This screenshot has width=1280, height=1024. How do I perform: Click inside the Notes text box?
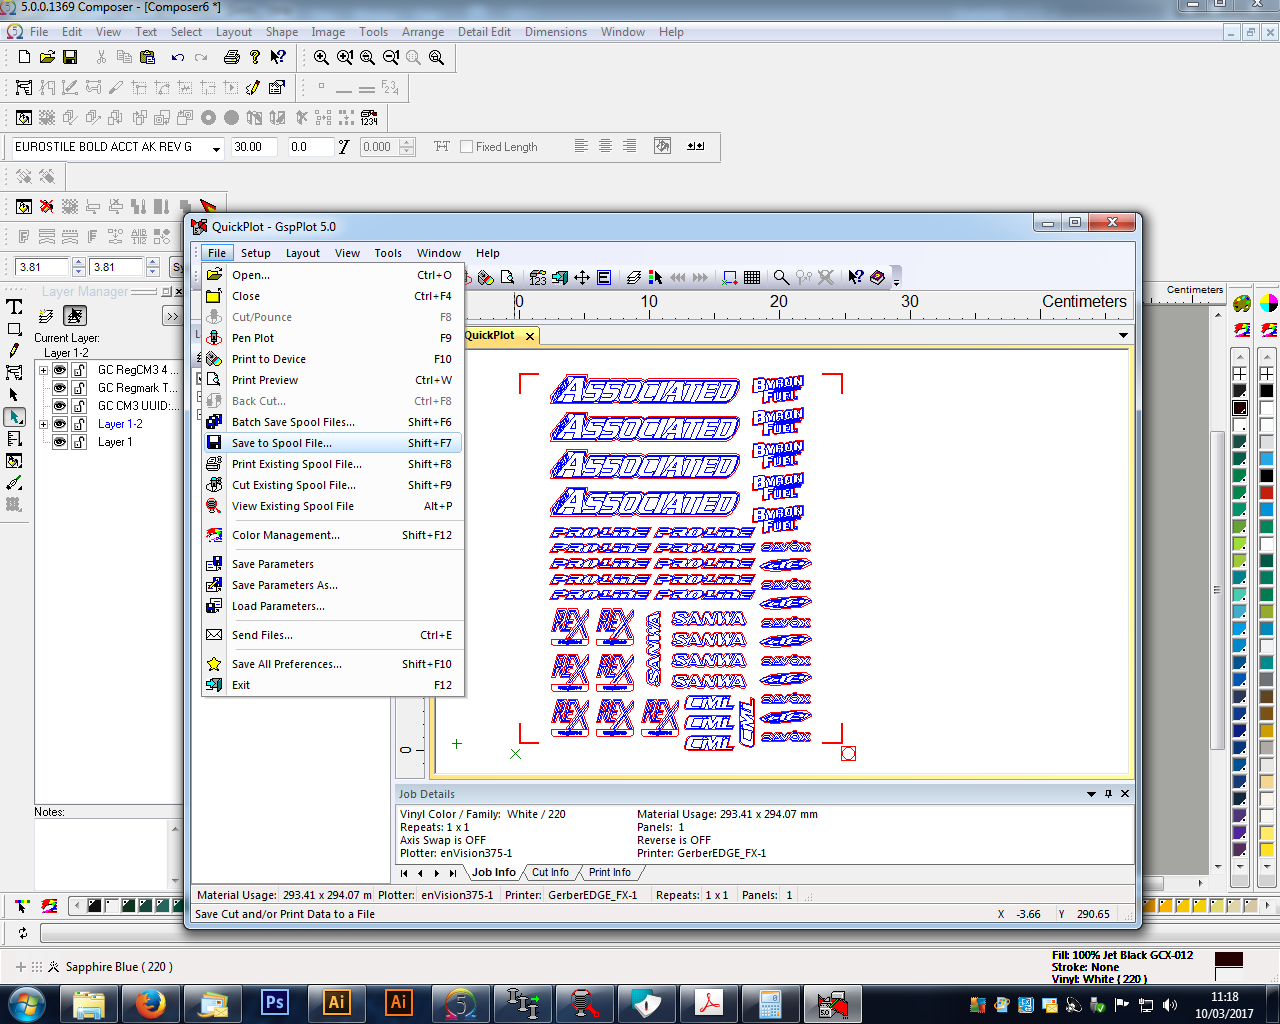click(x=100, y=853)
